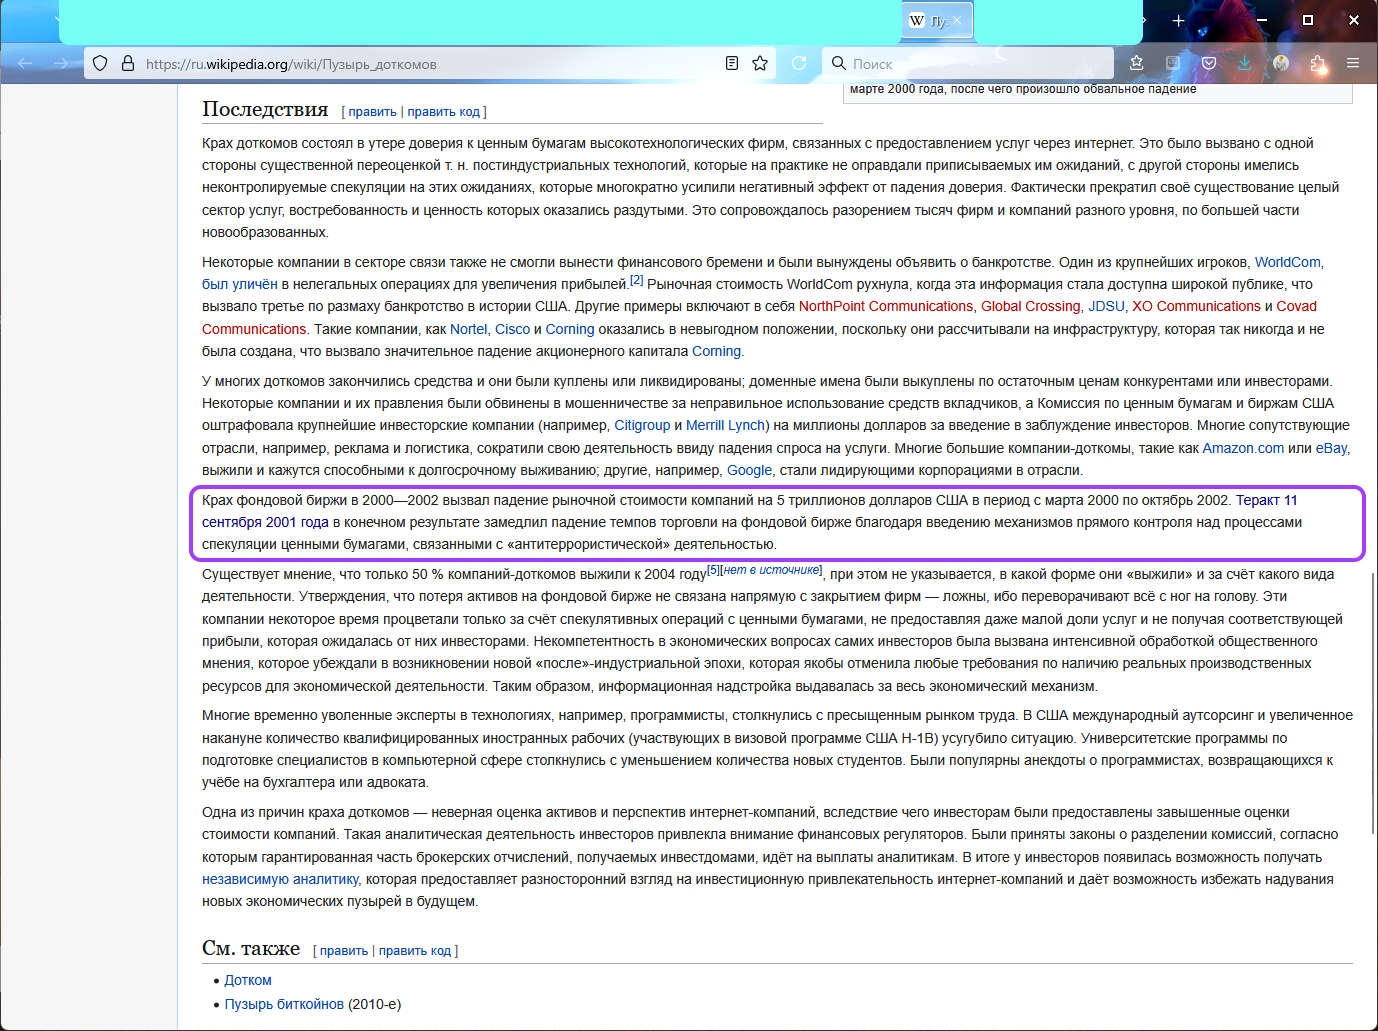Click 'править код' next to Последствия heading
The image size is (1378, 1031).
coord(444,112)
